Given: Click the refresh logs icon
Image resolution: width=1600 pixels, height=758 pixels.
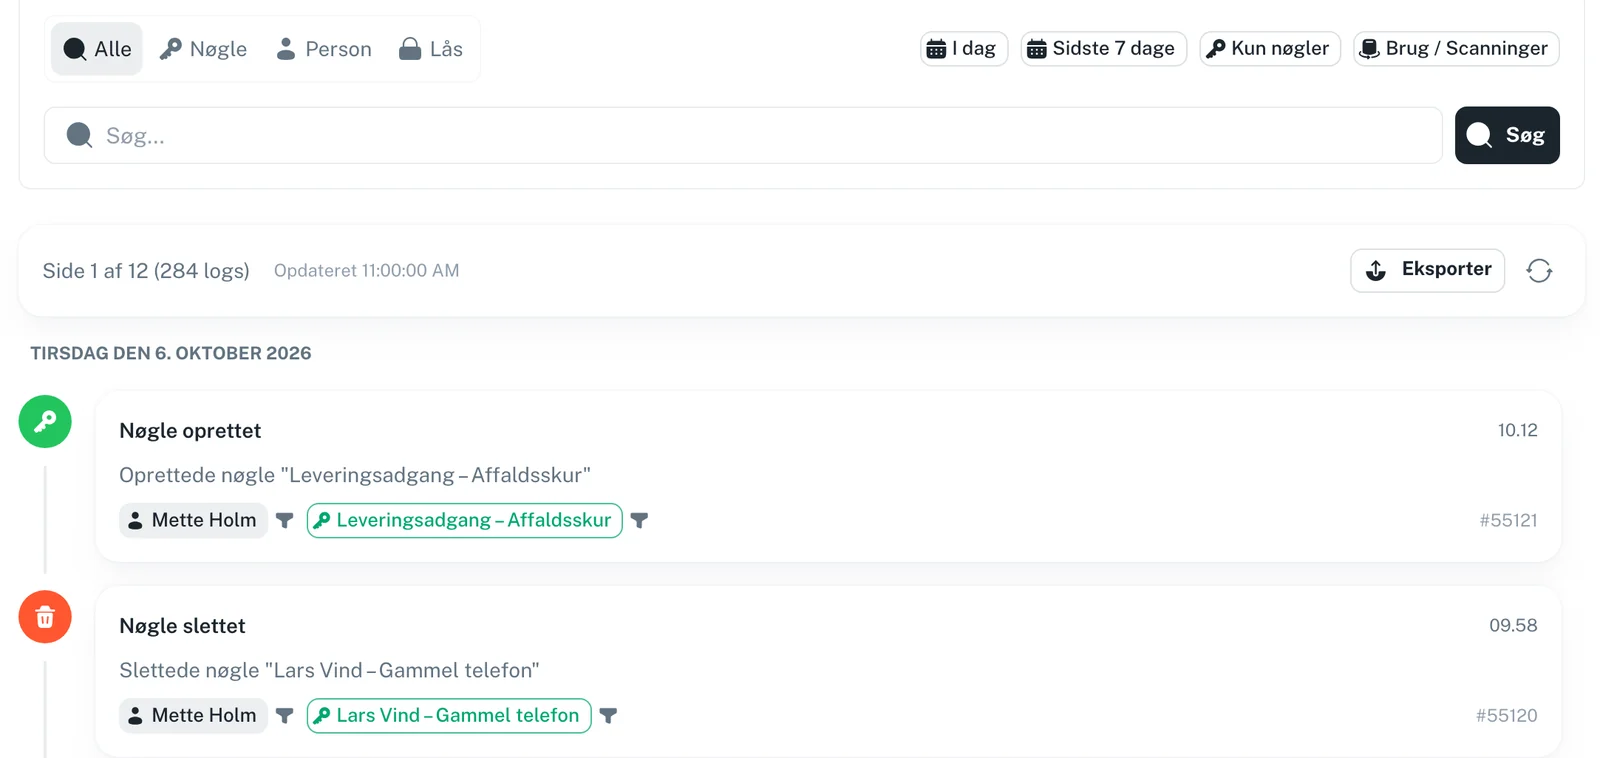Looking at the screenshot, I should 1539,271.
